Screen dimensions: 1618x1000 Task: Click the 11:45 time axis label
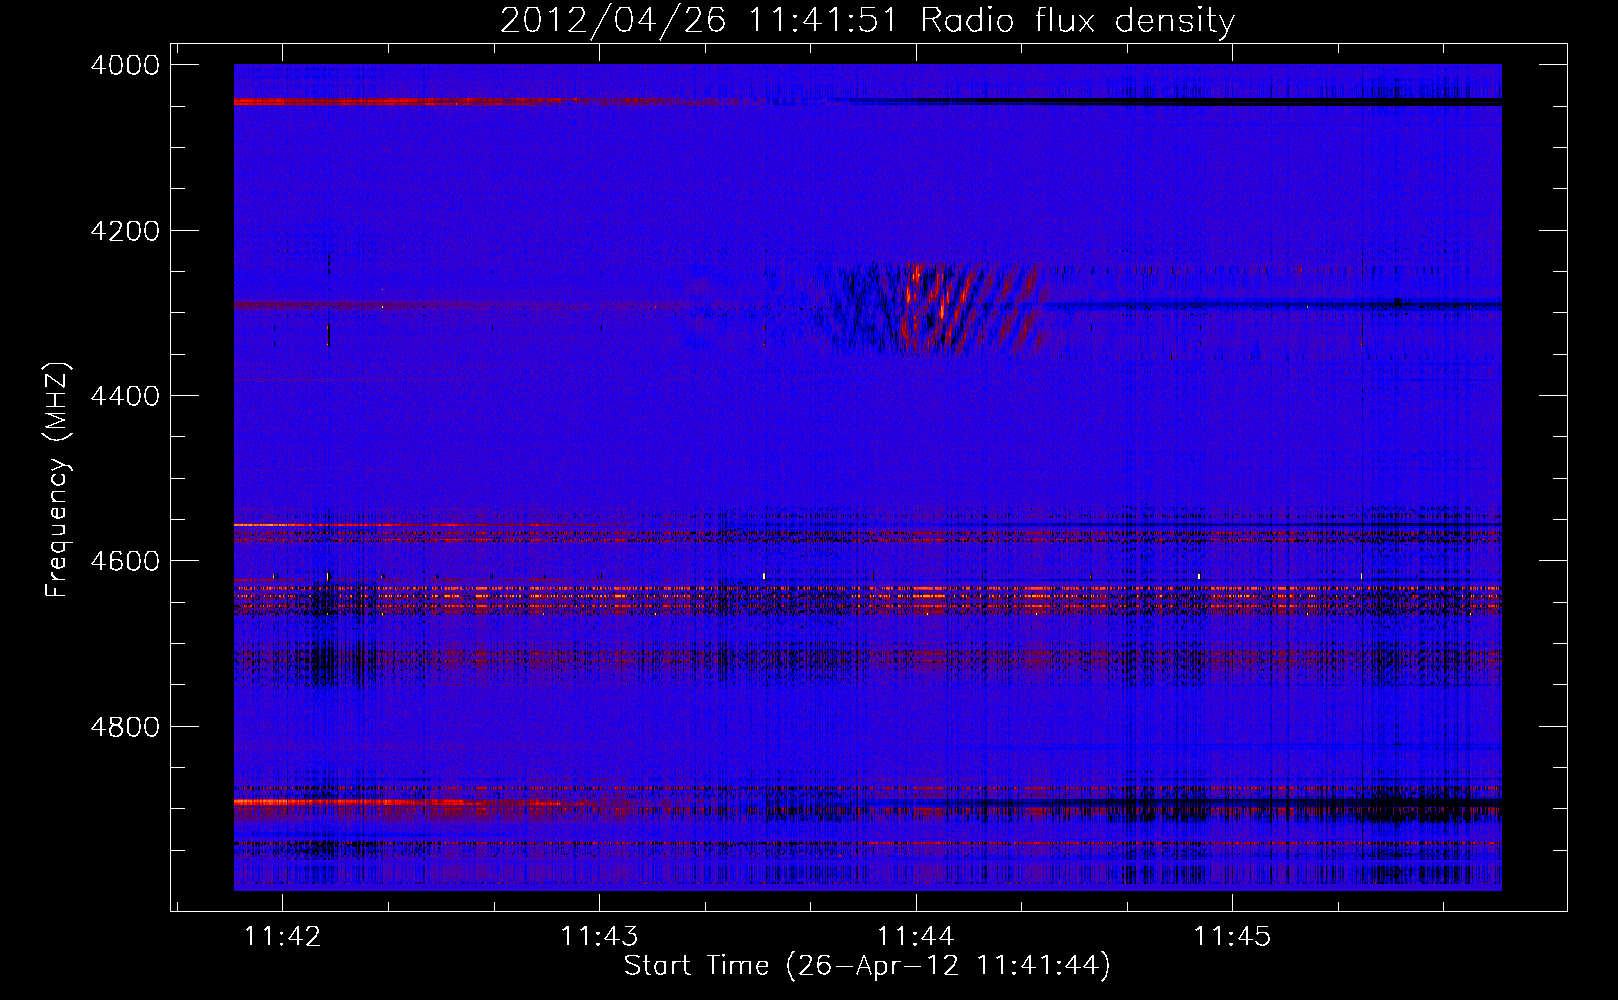coord(1232,936)
